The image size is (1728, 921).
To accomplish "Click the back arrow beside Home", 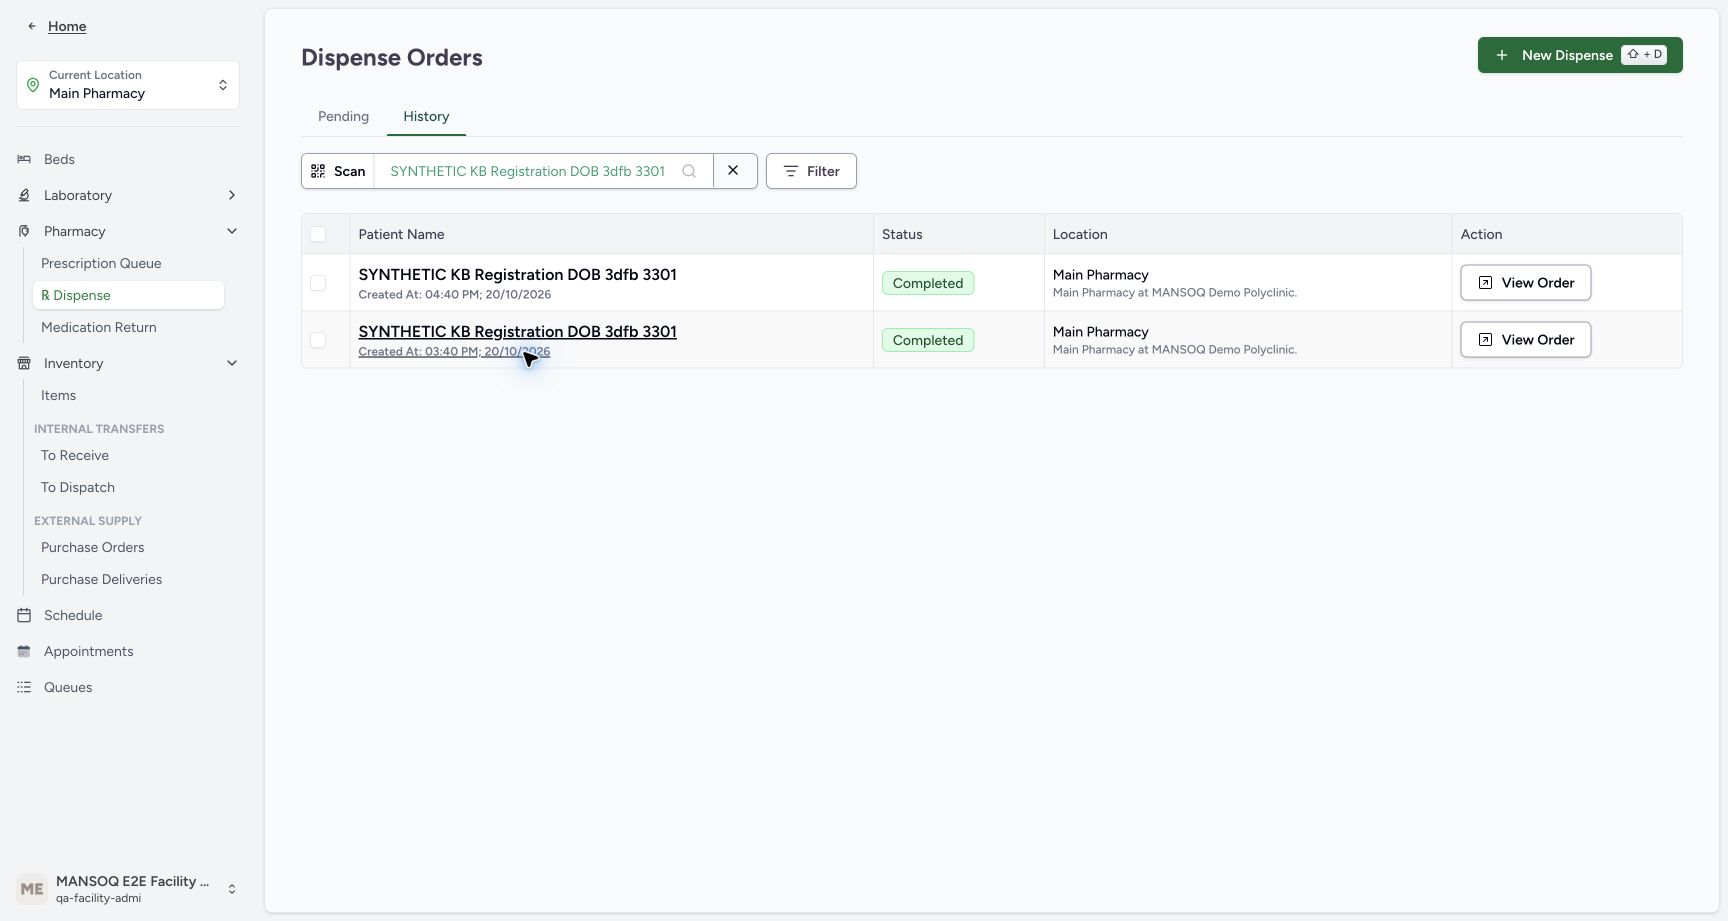I will click(32, 26).
